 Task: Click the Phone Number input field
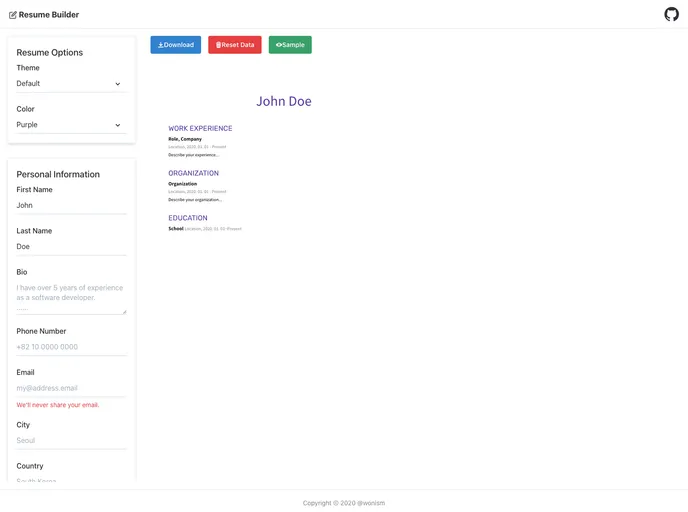pyautogui.click(x=72, y=347)
